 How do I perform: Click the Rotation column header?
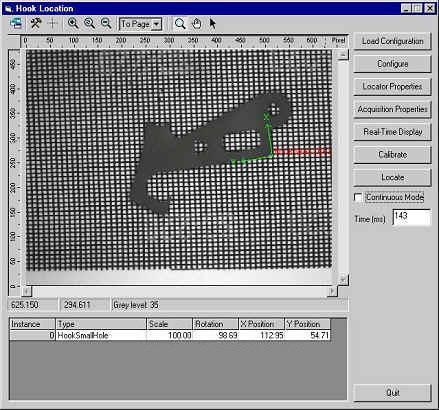(x=215, y=324)
